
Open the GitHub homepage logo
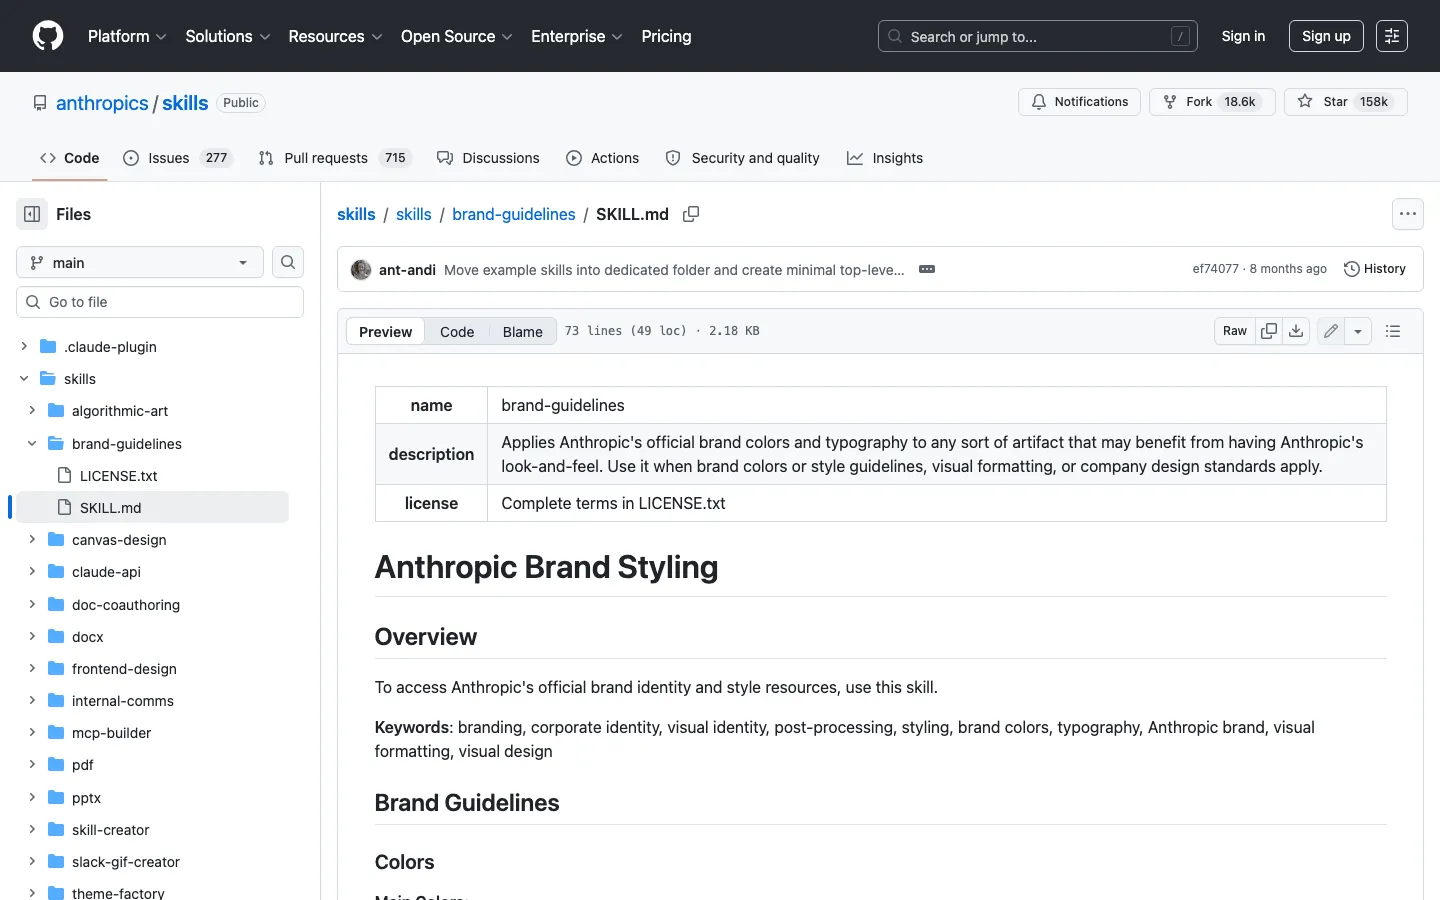pos(48,36)
